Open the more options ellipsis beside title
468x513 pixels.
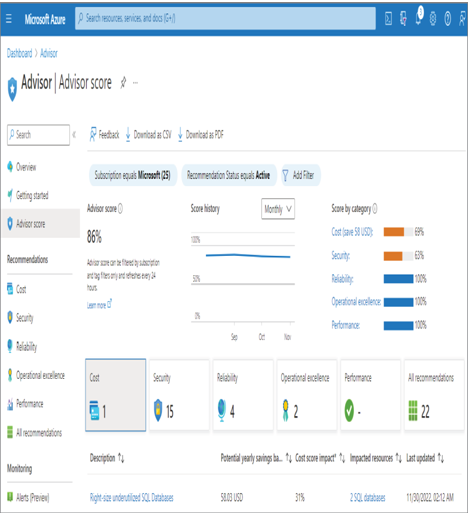[x=135, y=83]
